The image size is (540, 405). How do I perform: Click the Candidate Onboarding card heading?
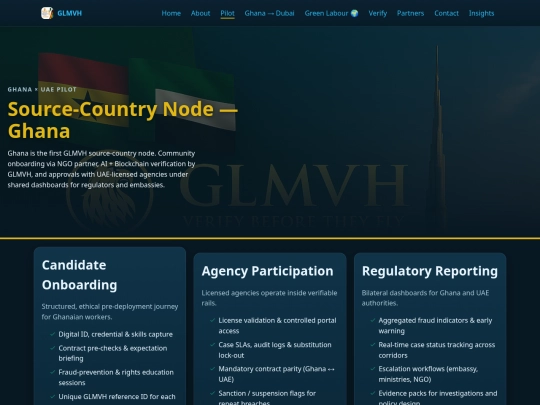[x=80, y=275]
